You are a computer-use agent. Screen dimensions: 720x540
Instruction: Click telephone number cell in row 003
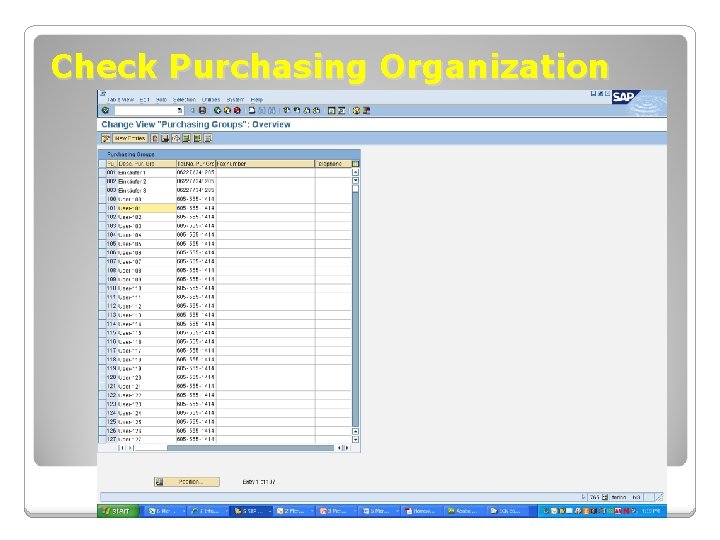click(x=196, y=190)
